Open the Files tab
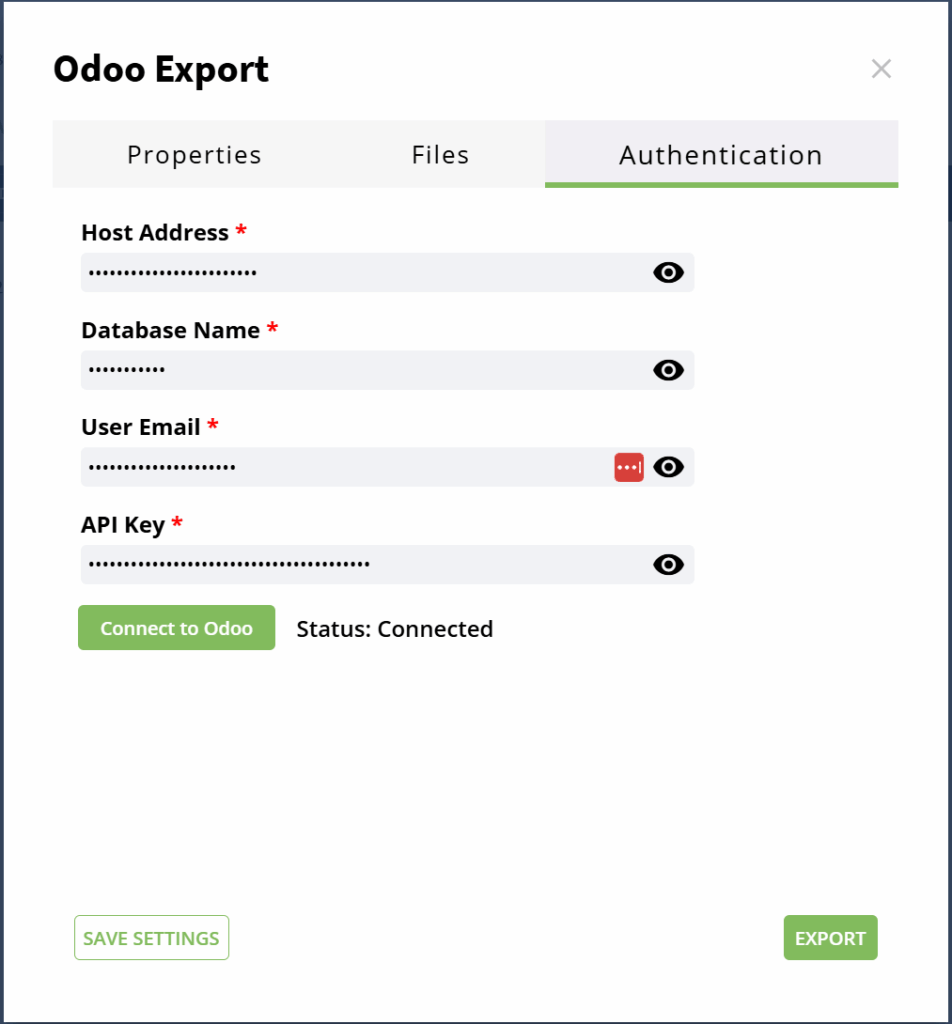Screen dimensions: 952x1024 tap(440, 154)
